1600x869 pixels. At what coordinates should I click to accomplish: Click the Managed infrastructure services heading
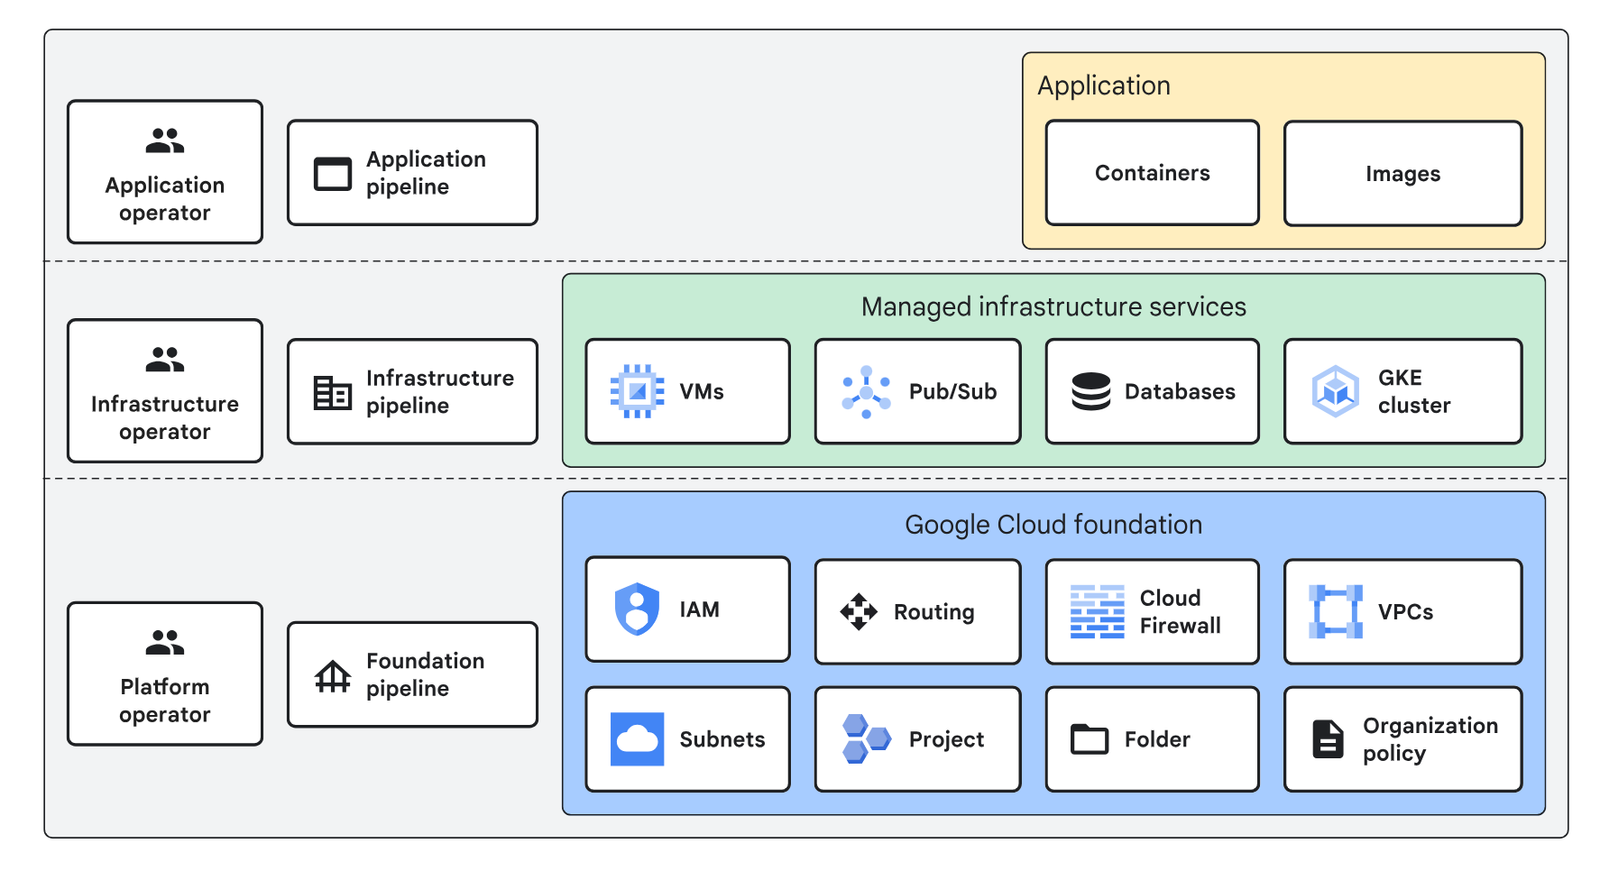[x=1053, y=307]
